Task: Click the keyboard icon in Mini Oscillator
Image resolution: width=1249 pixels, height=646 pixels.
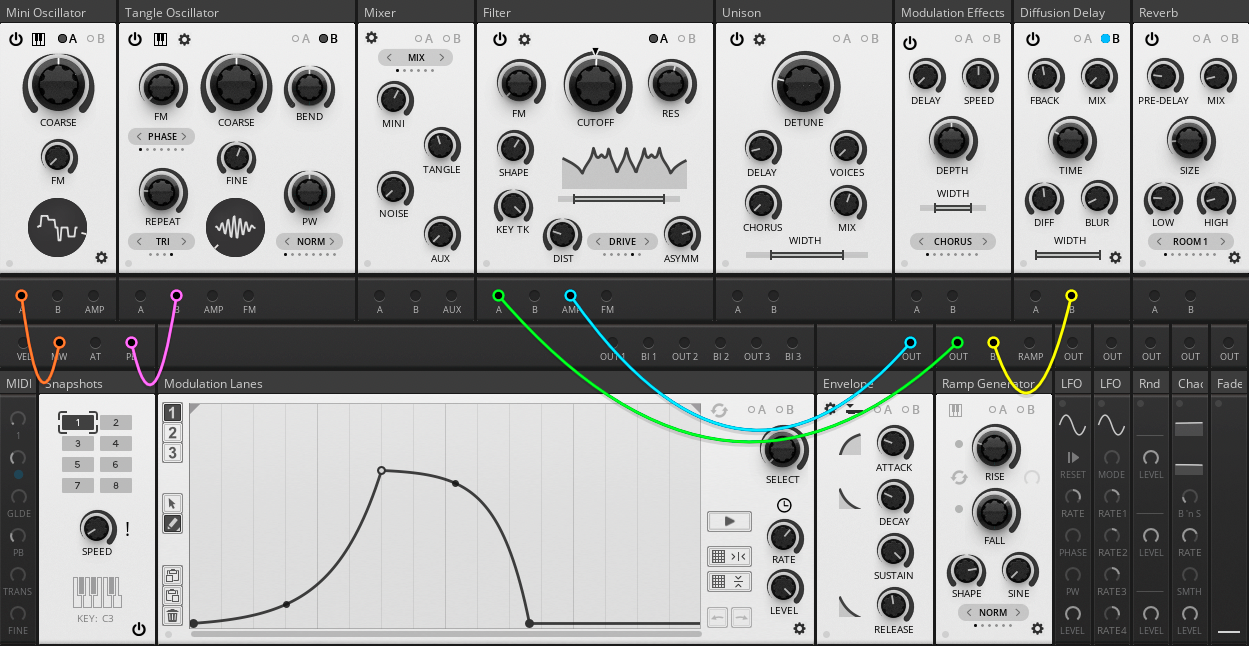Action: coord(39,39)
